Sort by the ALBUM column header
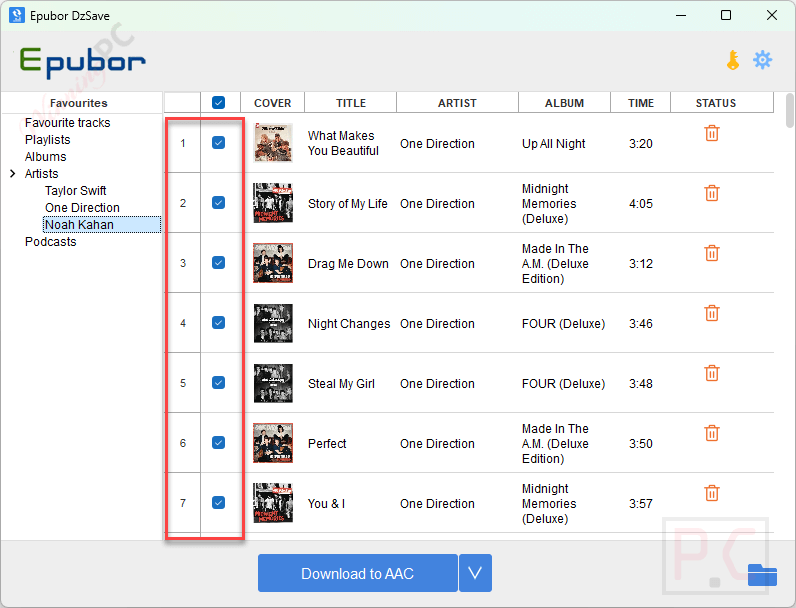796x608 pixels. tap(565, 103)
